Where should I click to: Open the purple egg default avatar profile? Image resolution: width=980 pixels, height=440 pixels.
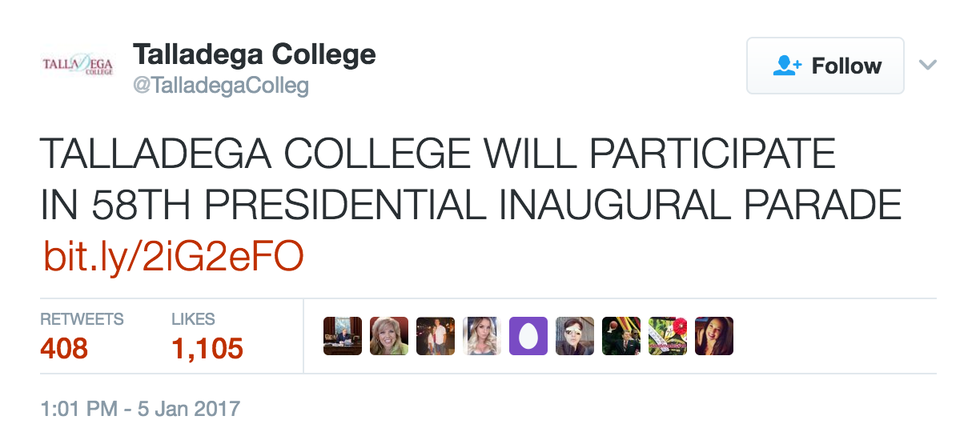pyautogui.click(x=528, y=336)
